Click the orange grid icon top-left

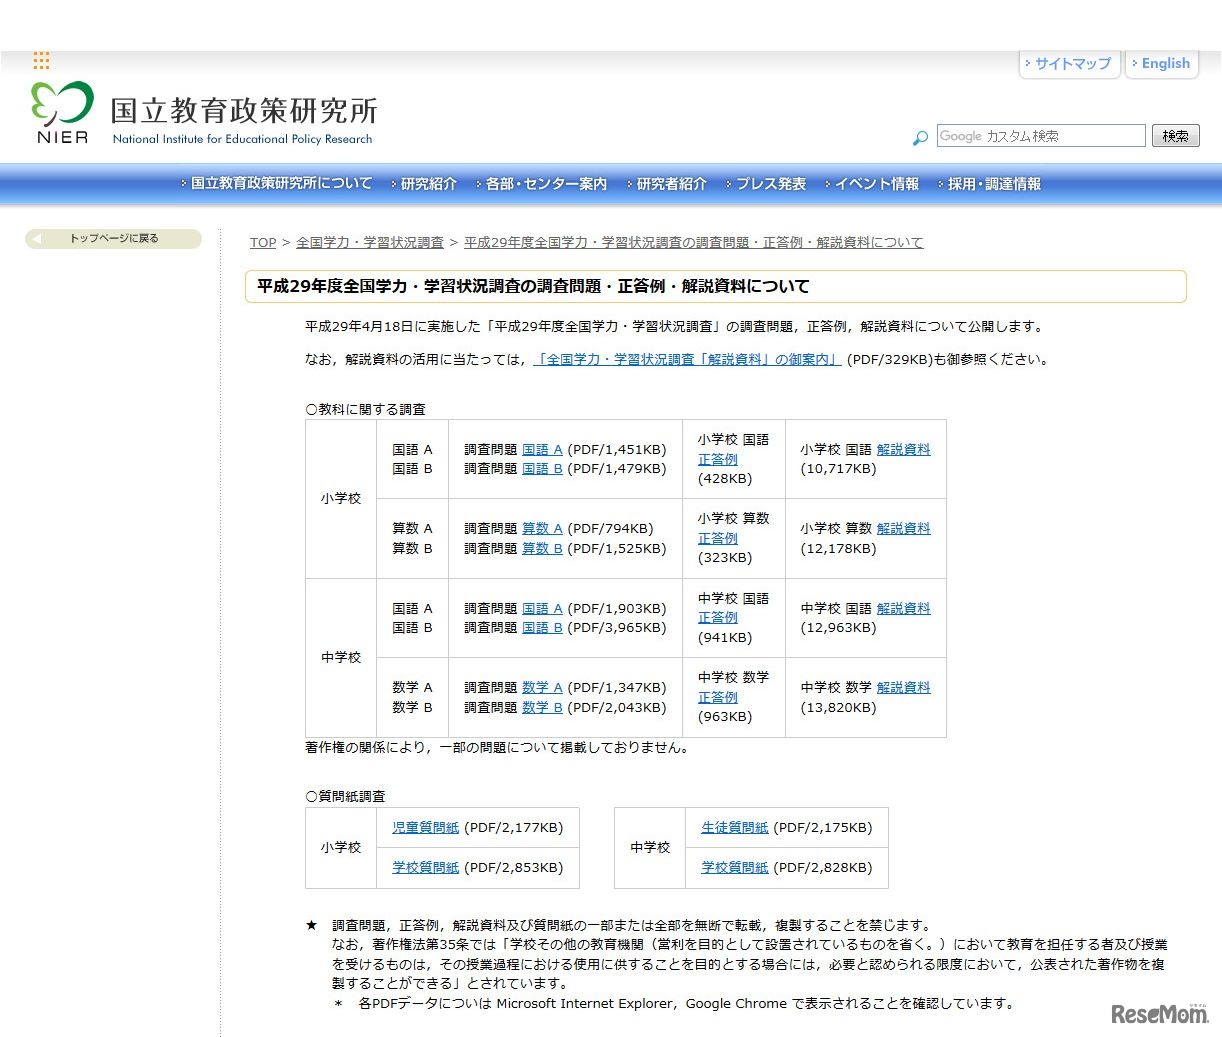click(x=42, y=60)
